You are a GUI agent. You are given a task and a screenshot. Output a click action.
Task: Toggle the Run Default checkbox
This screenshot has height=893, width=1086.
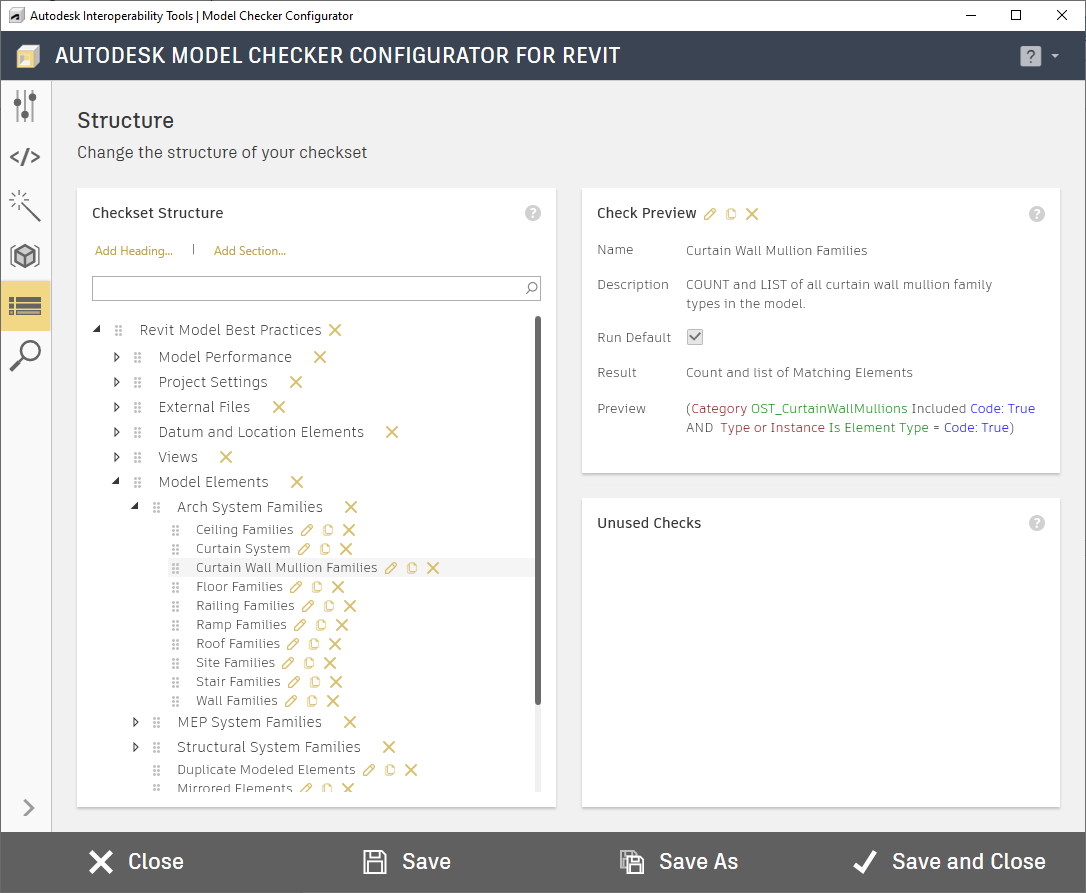pyautogui.click(x=695, y=337)
